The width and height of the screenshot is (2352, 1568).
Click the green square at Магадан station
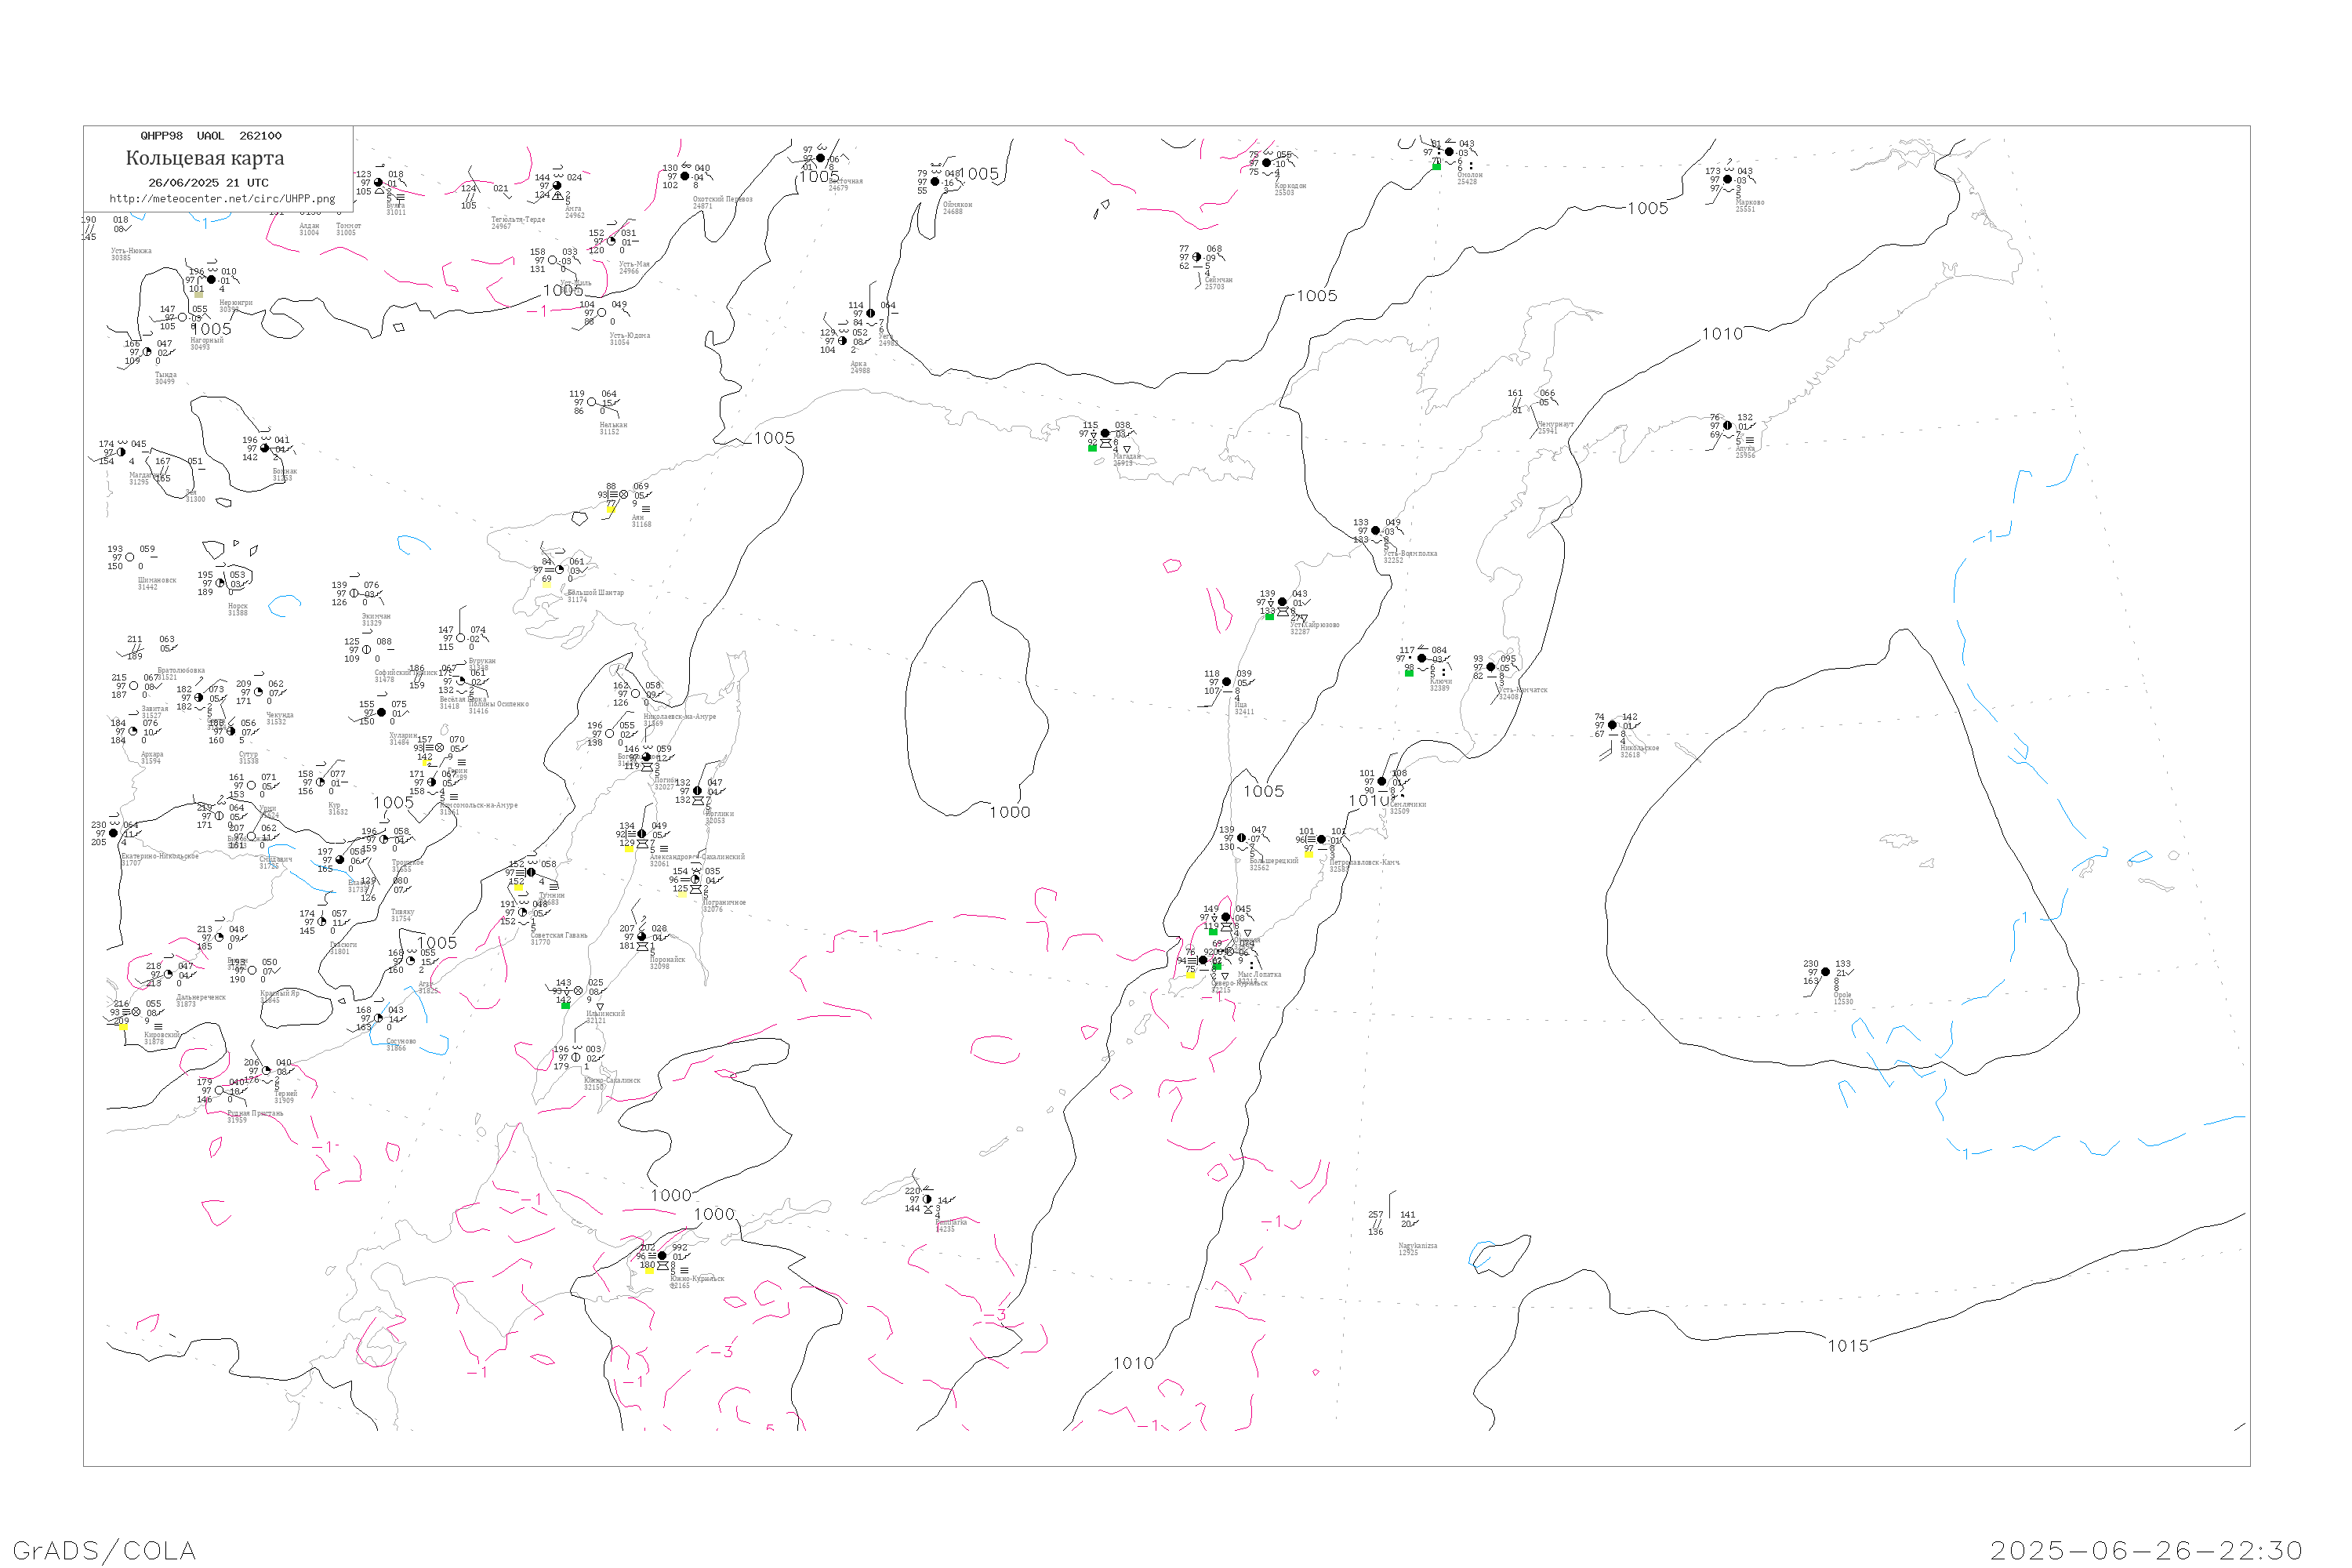coord(1092,448)
